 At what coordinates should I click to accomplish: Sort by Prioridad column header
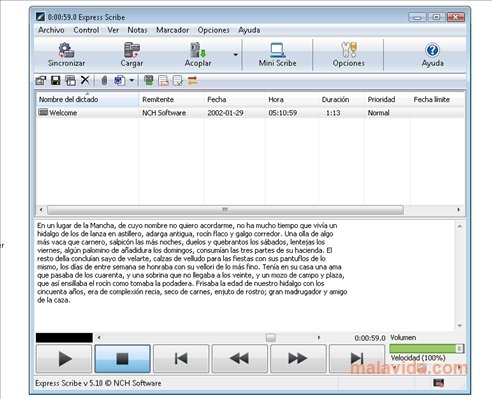[387, 99]
